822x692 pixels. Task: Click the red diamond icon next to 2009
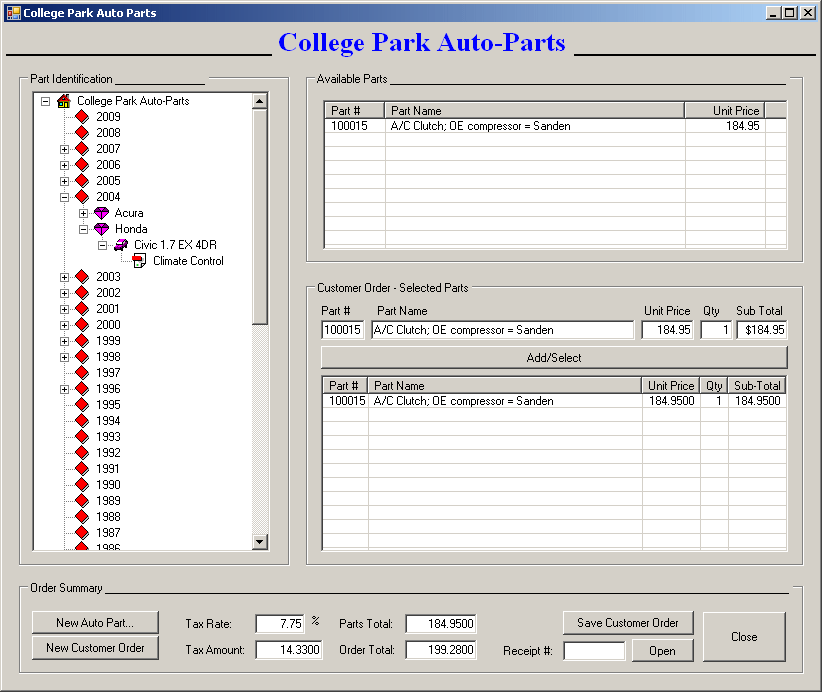click(x=82, y=116)
